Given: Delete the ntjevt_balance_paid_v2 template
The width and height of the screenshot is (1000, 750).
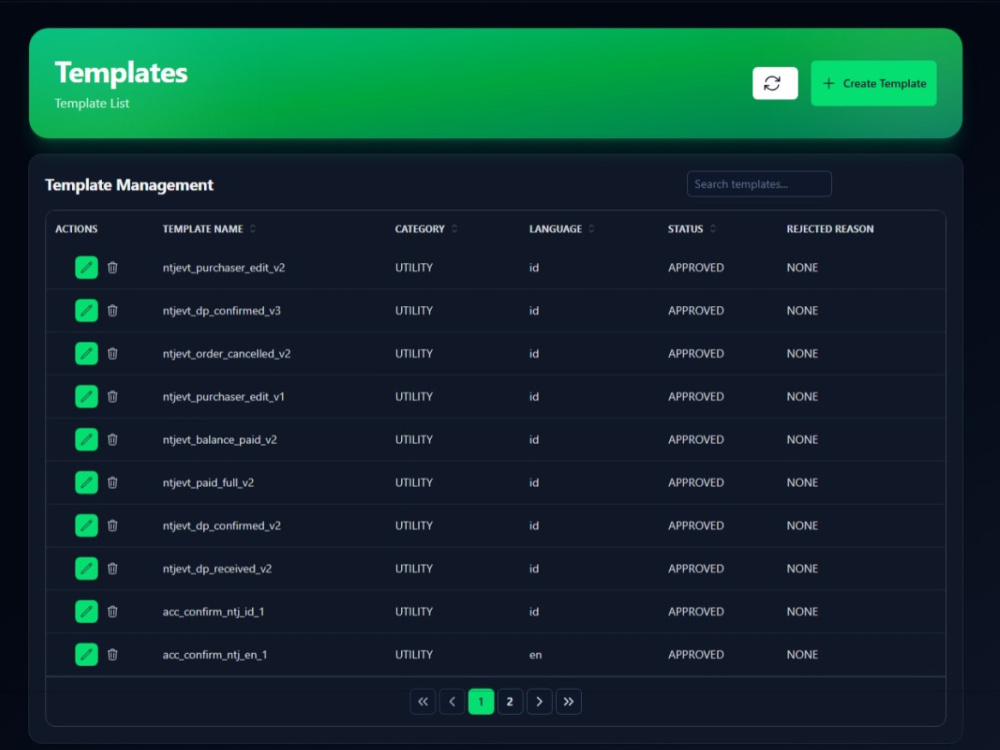Looking at the screenshot, I should pos(112,439).
